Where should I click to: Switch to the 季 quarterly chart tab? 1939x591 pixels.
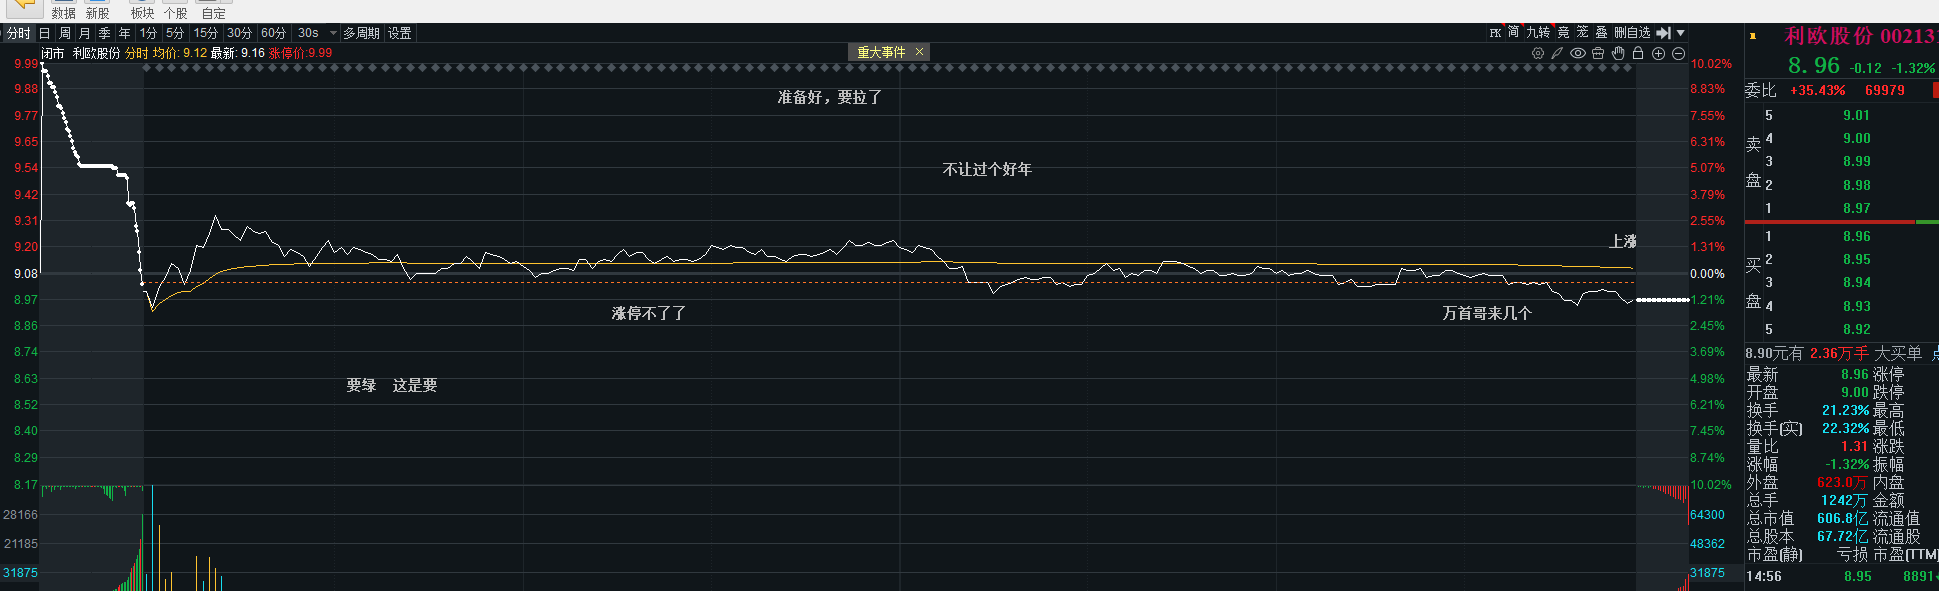click(105, 33)
